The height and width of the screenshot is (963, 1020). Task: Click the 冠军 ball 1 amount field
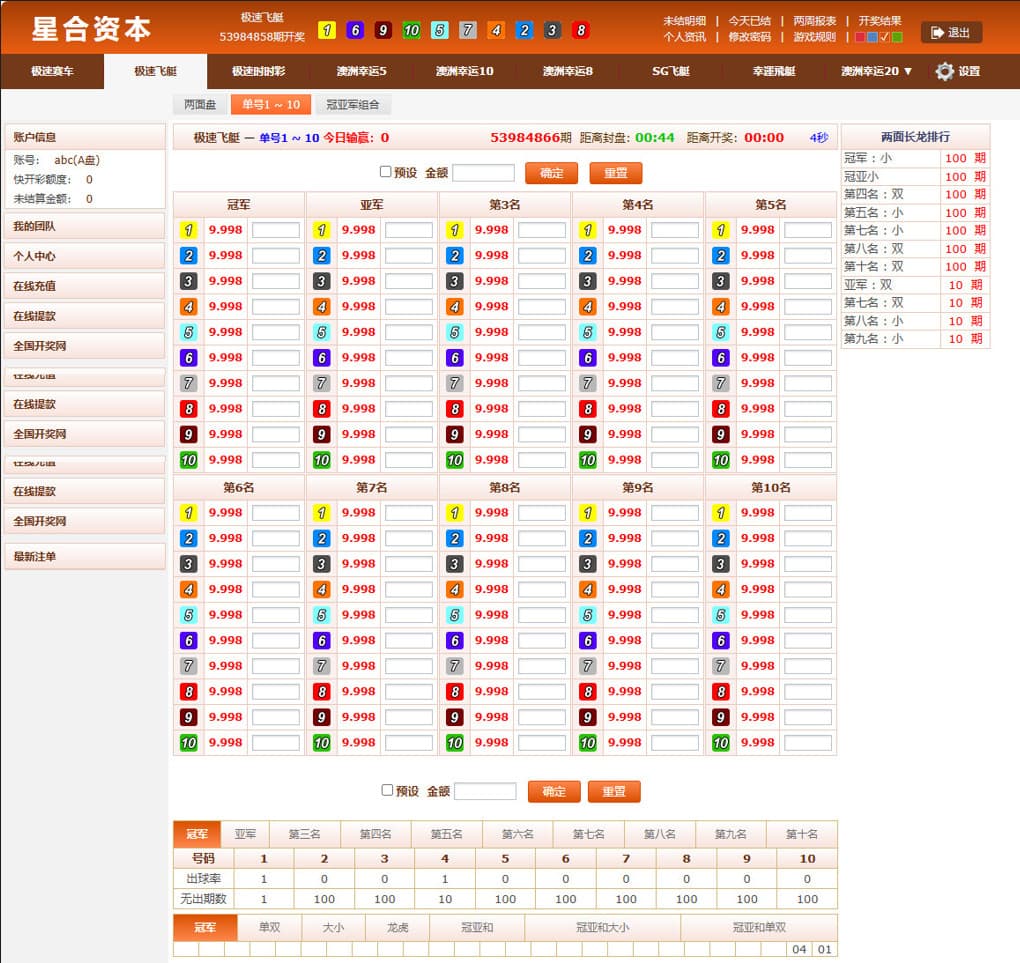(275, 230)
